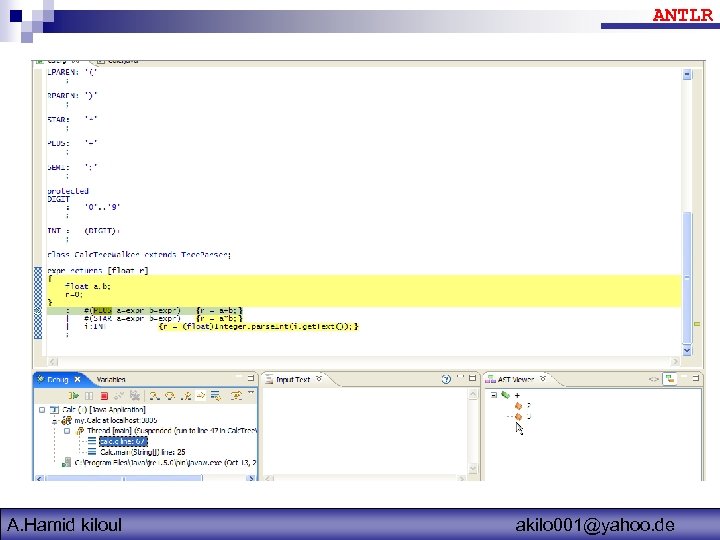
Task: Close the AST Viewer view
Action: [543, 378]
